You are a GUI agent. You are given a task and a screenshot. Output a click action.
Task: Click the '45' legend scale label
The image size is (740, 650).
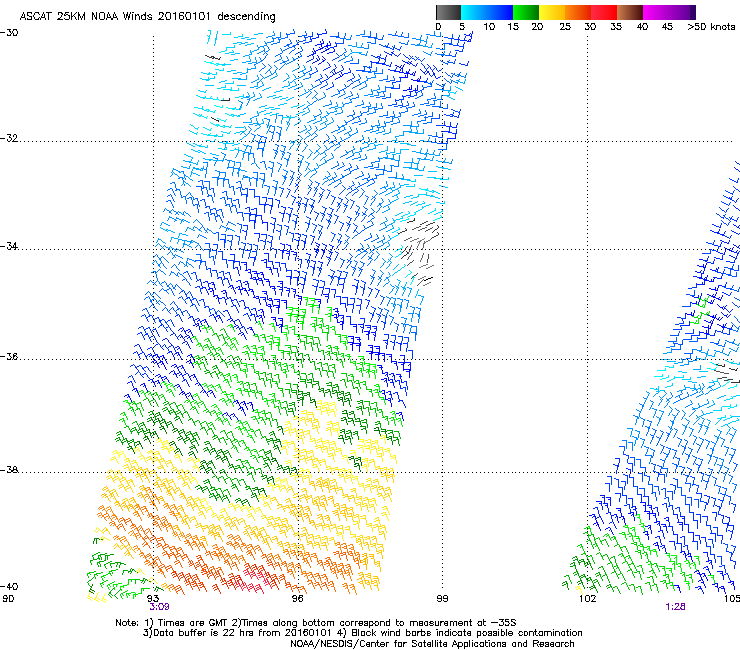(x=667, y=27)
